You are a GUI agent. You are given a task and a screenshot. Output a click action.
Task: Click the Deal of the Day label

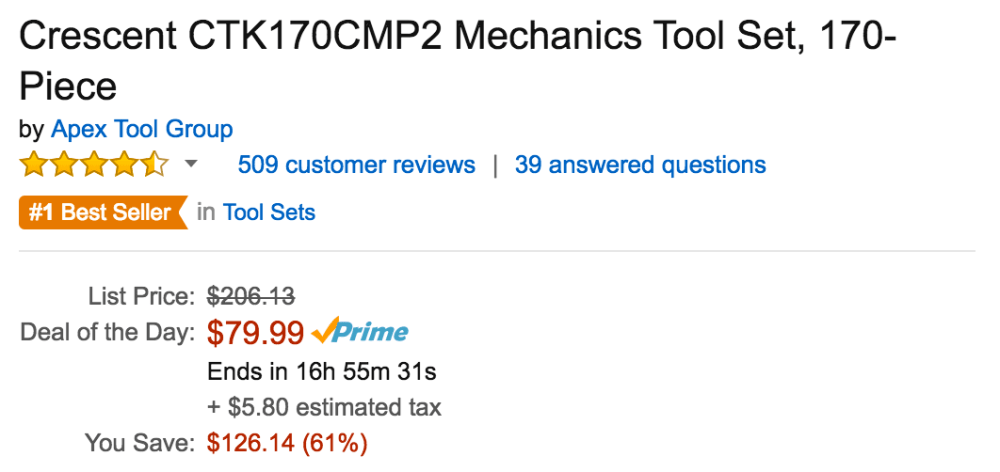tap(108, 333)
